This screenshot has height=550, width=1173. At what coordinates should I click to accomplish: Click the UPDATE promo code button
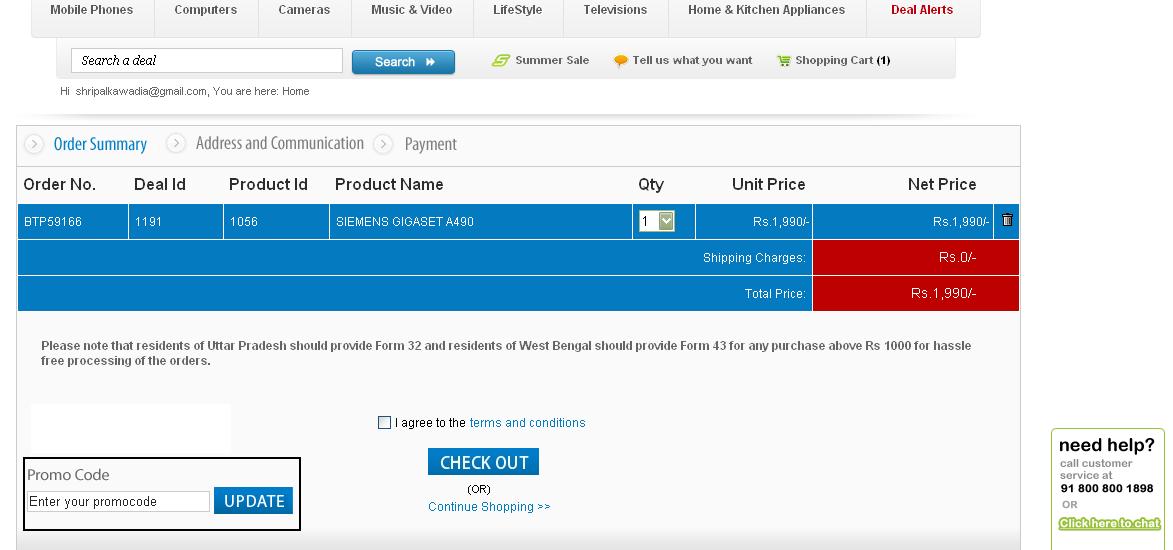[254, 501]
